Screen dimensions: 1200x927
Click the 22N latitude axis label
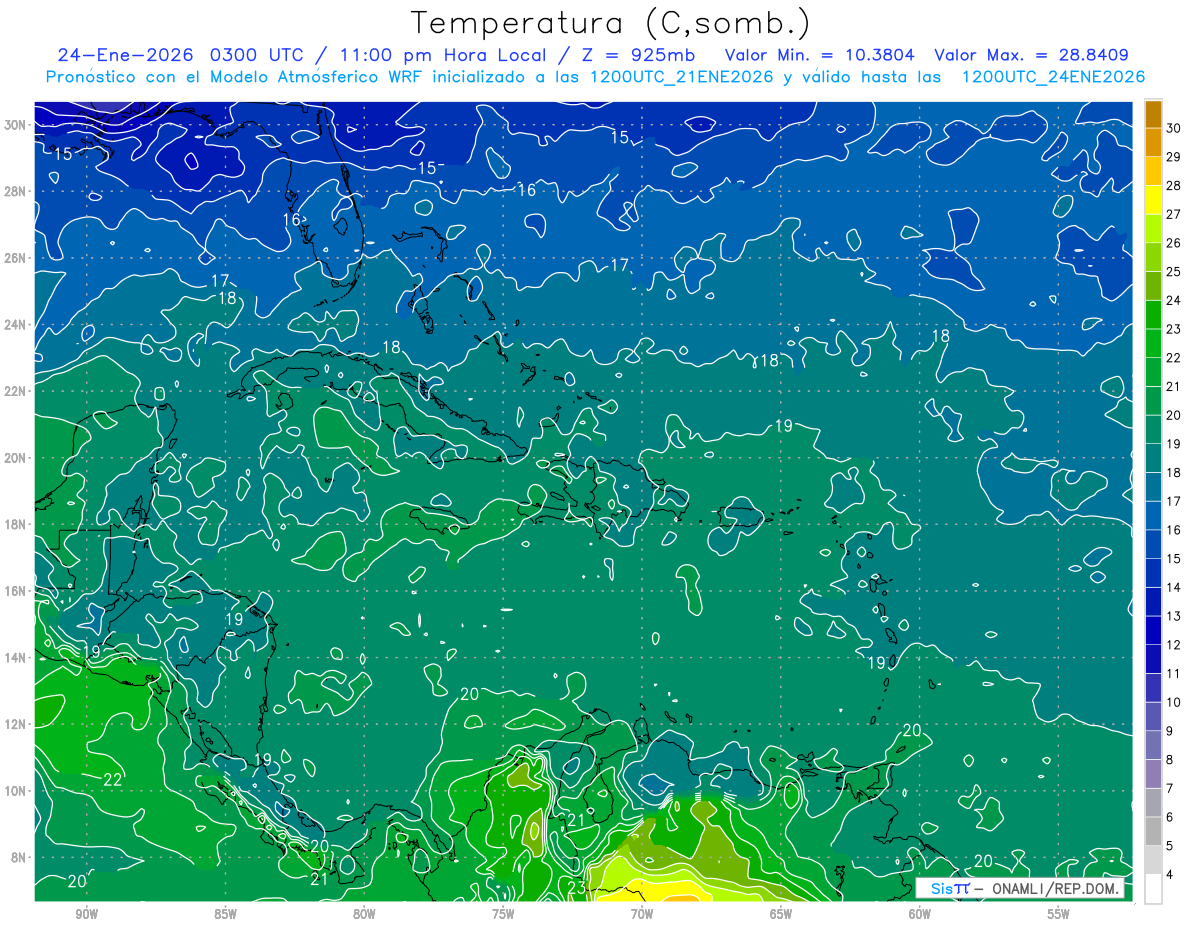click(16, 391)
